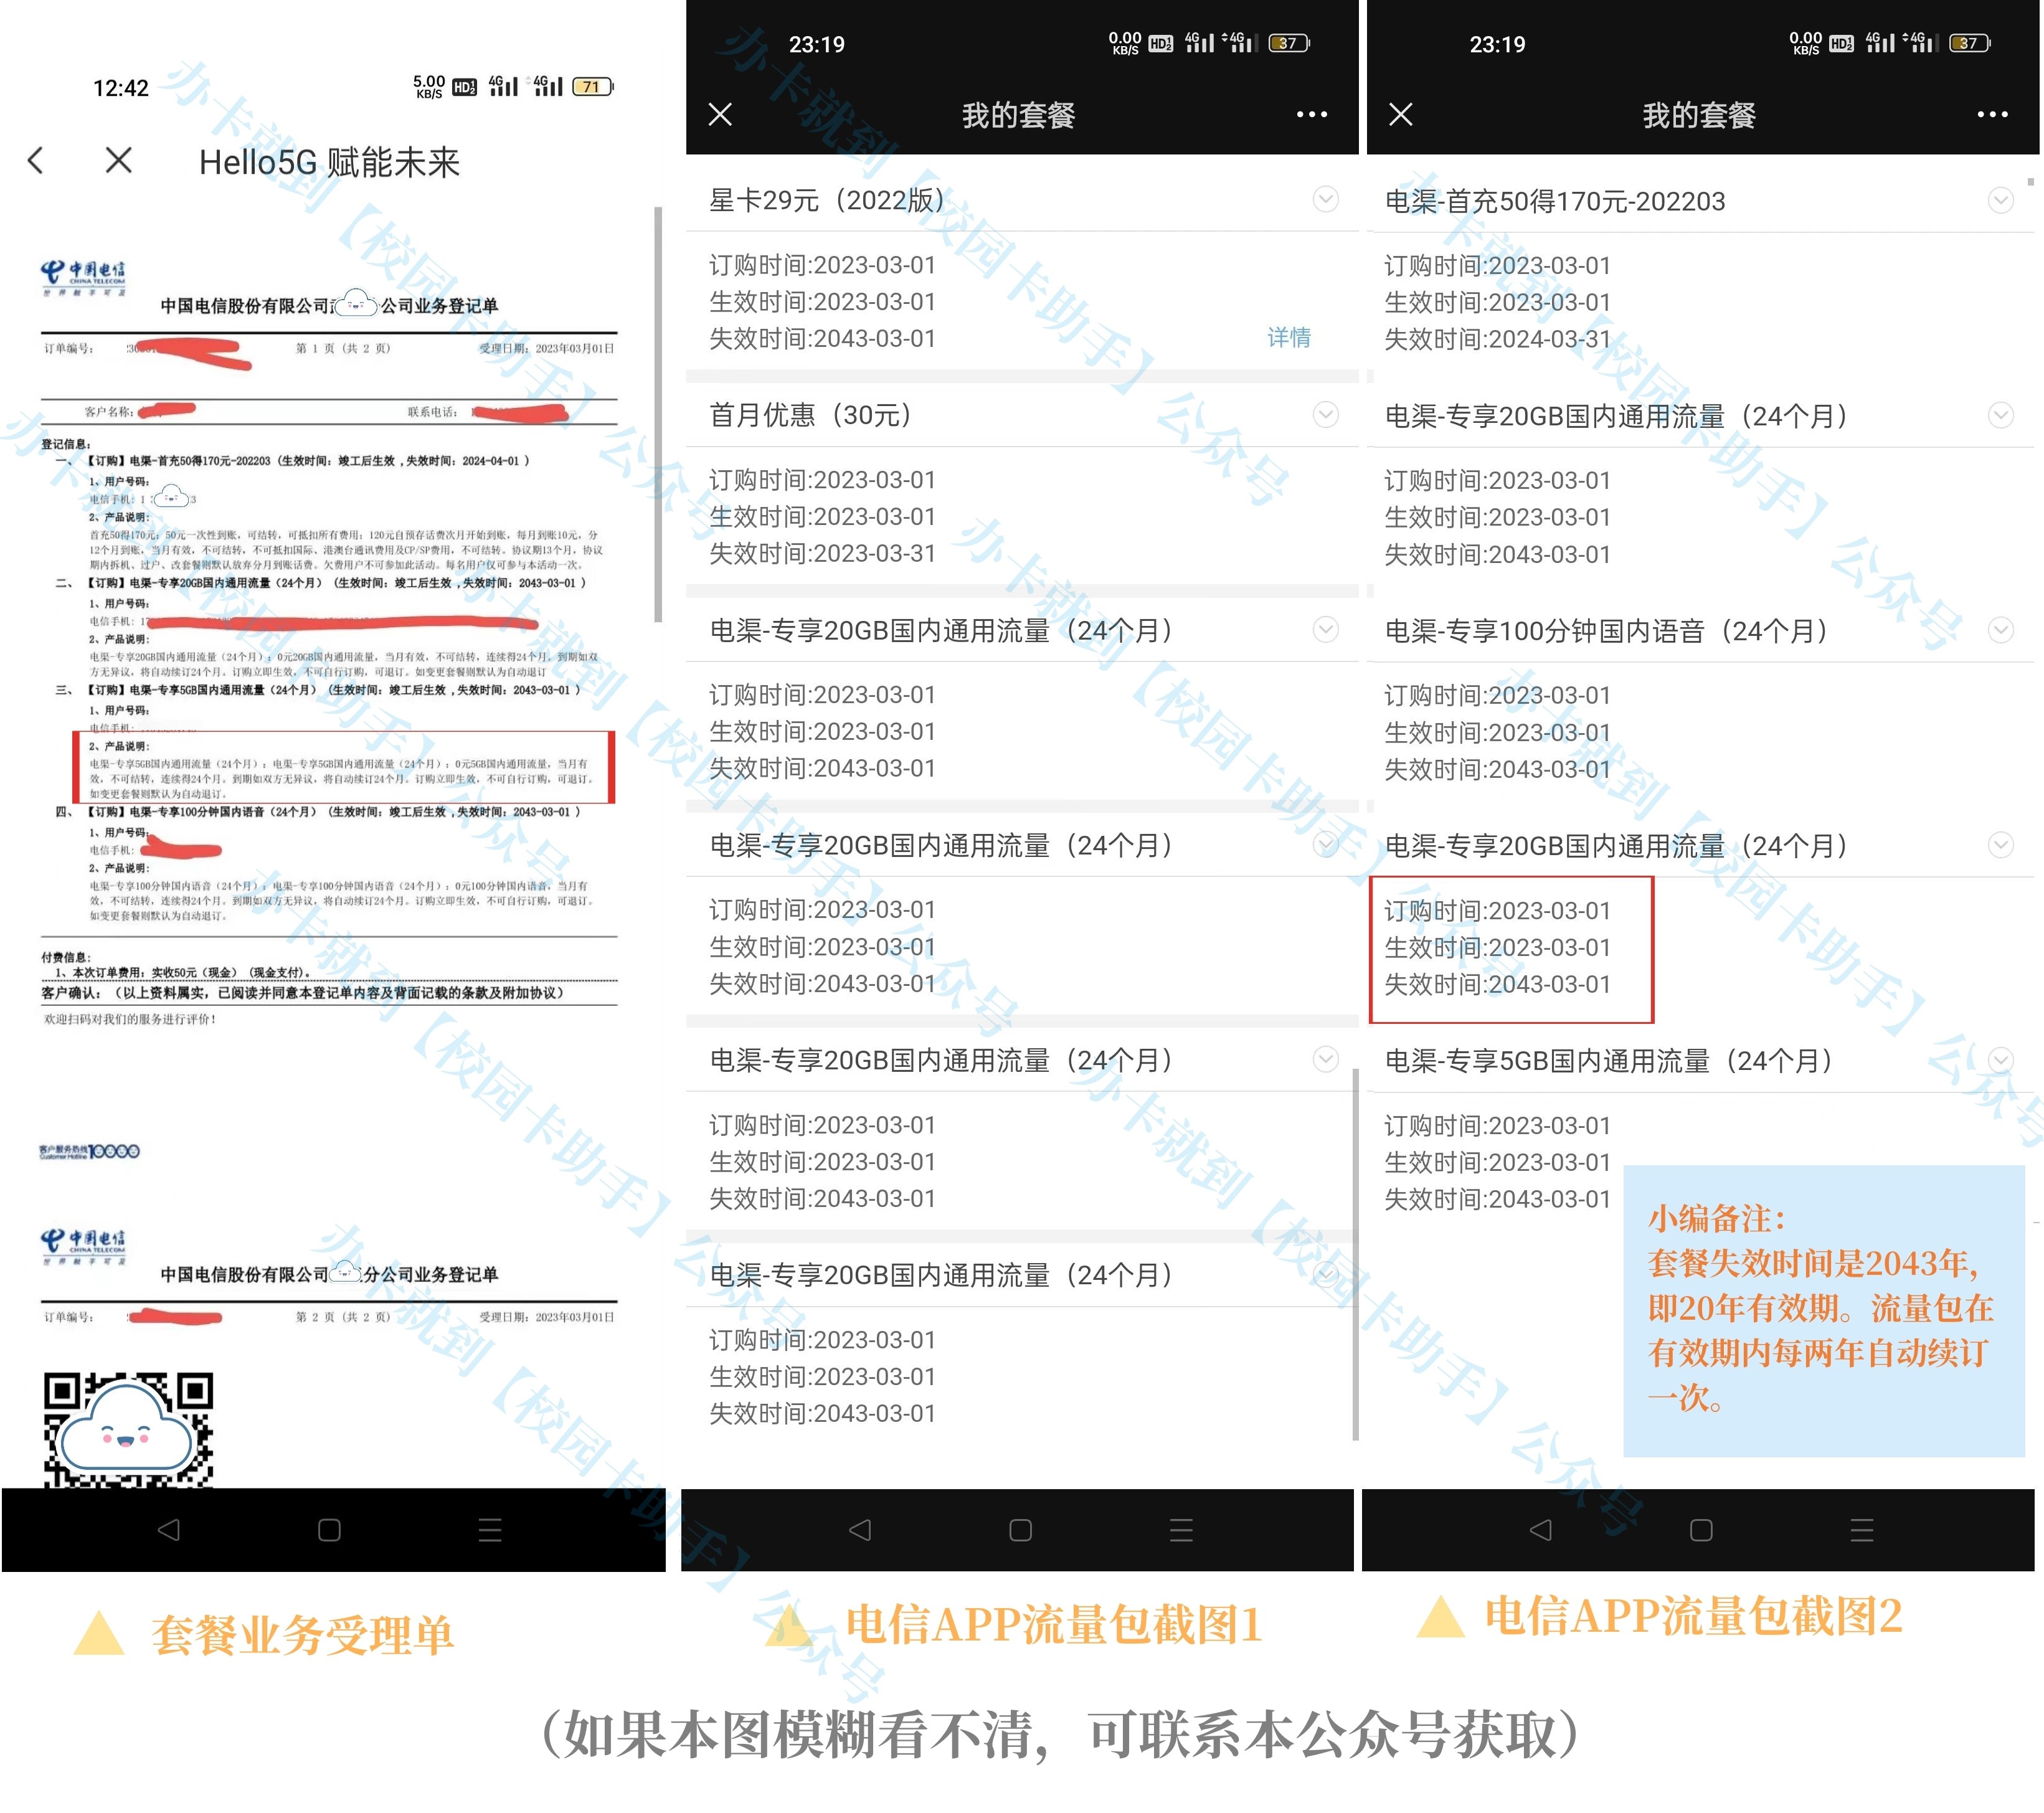This screenshot has height=1813, width=2044.
Task: Open more options on 电渠-首充50得170元 screen
Action: click(x=1992, y=114)
